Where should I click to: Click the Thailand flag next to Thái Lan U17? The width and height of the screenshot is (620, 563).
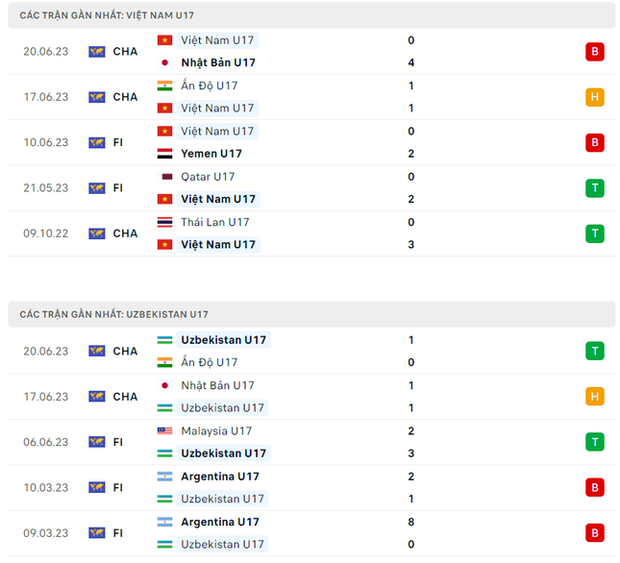(x=165, y=222)
